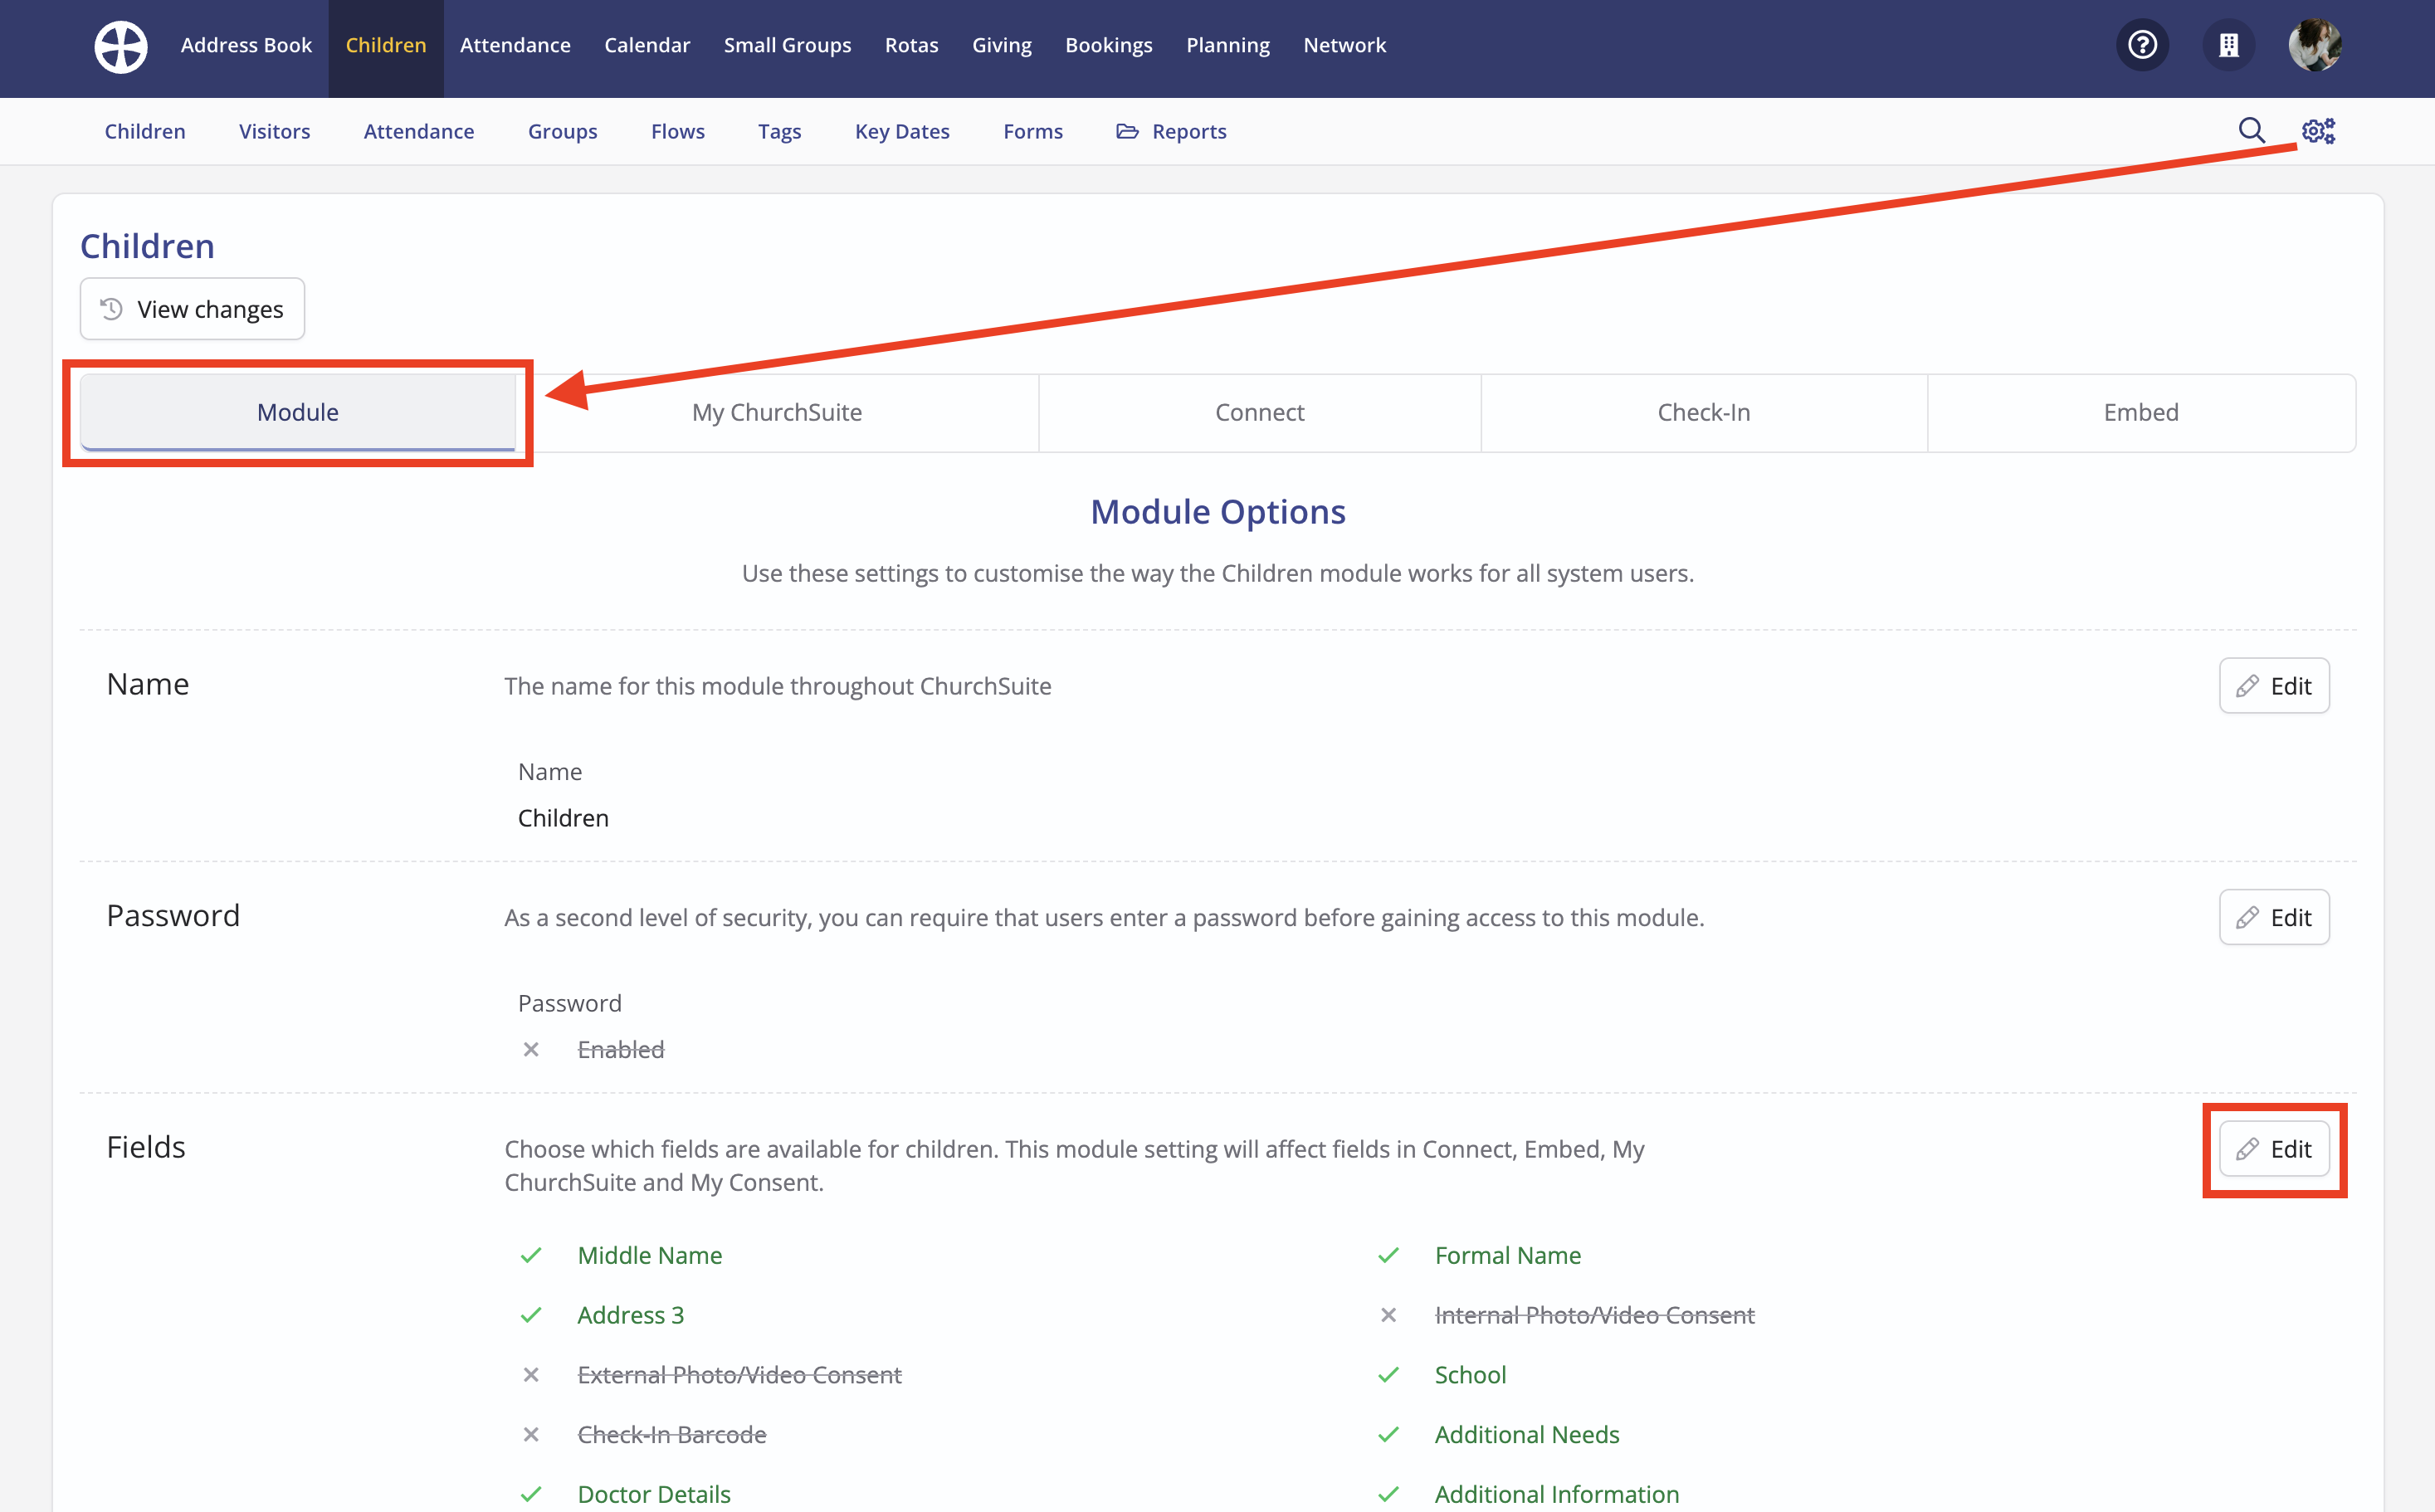Click External Photo/Video Consent entry
2435x1512 pixels.
tap(739, 1375)
